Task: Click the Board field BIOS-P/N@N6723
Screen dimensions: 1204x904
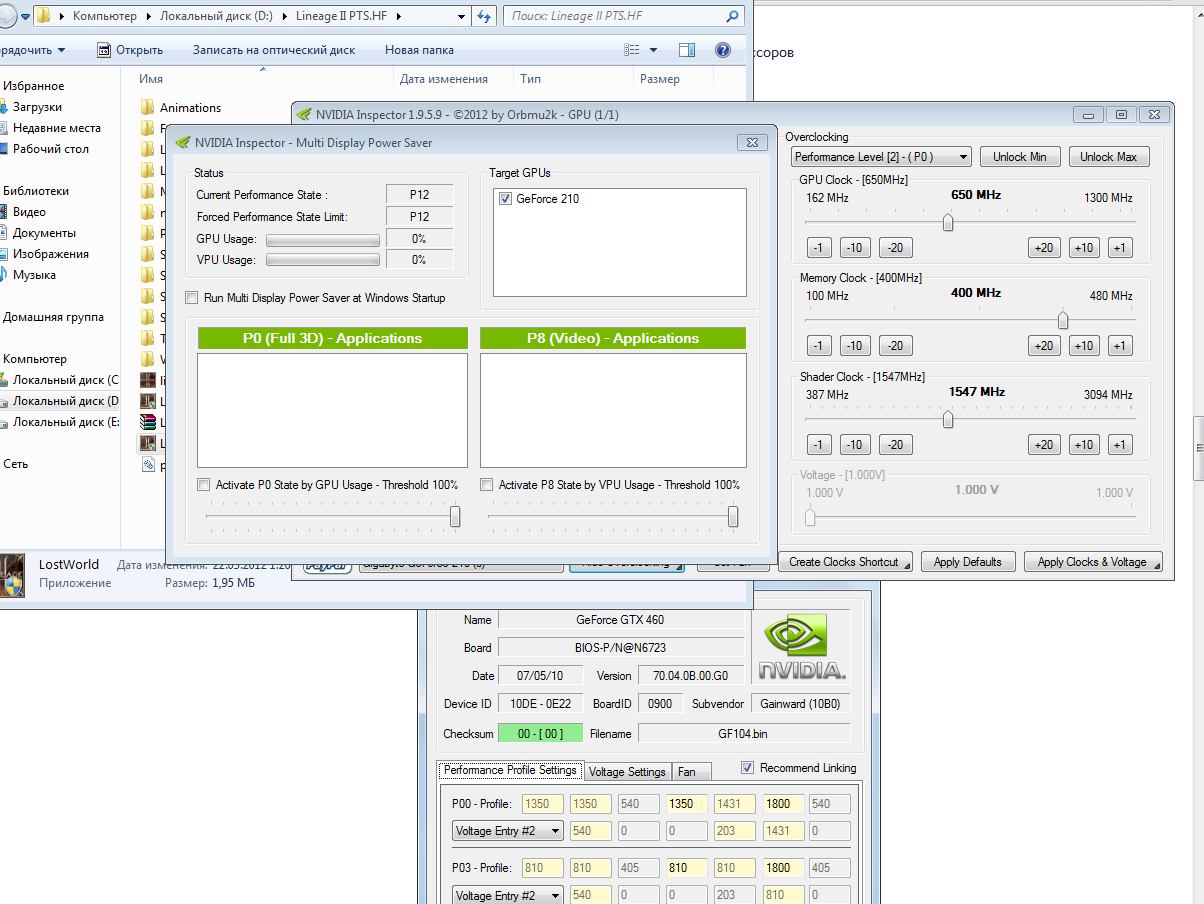Action: click(620, 647)
